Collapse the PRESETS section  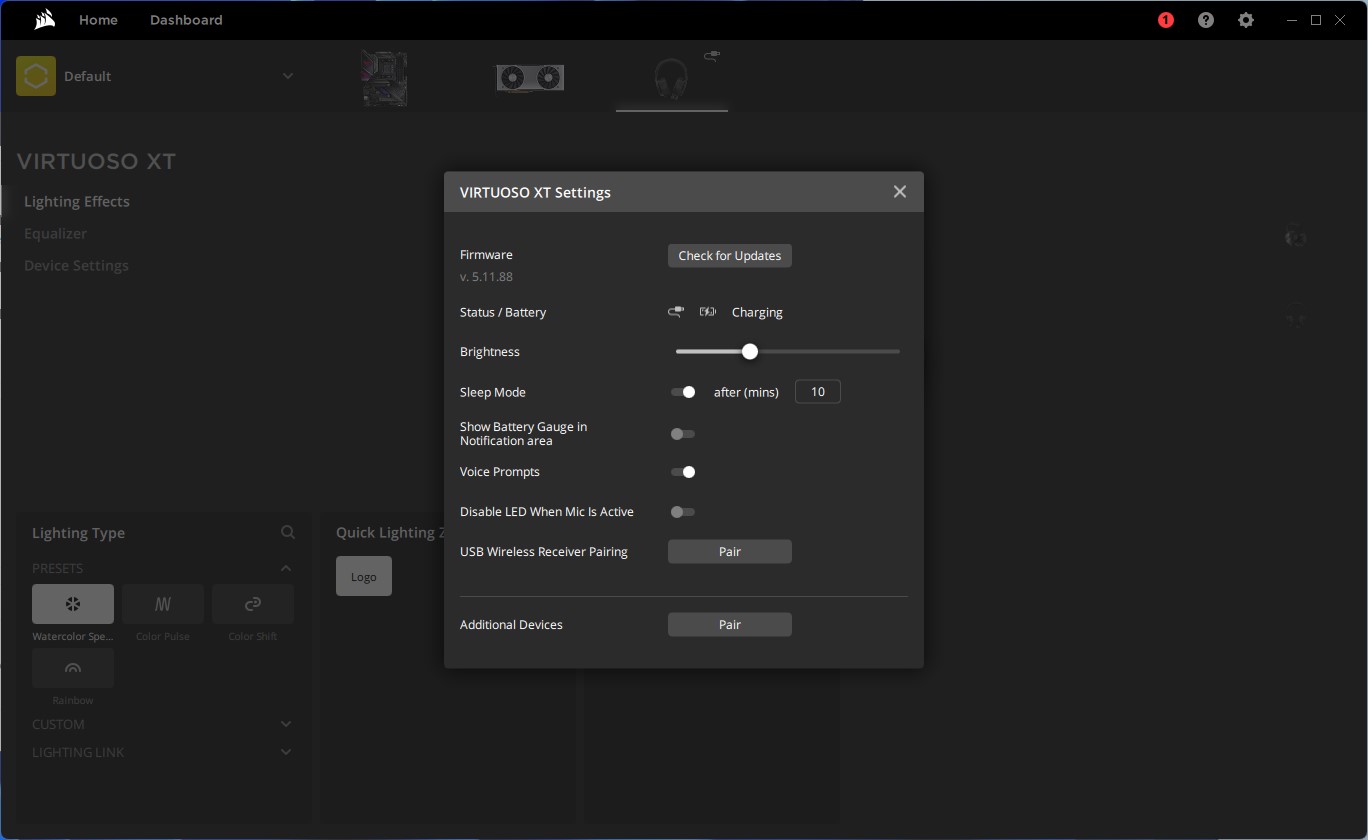[286, 568]
